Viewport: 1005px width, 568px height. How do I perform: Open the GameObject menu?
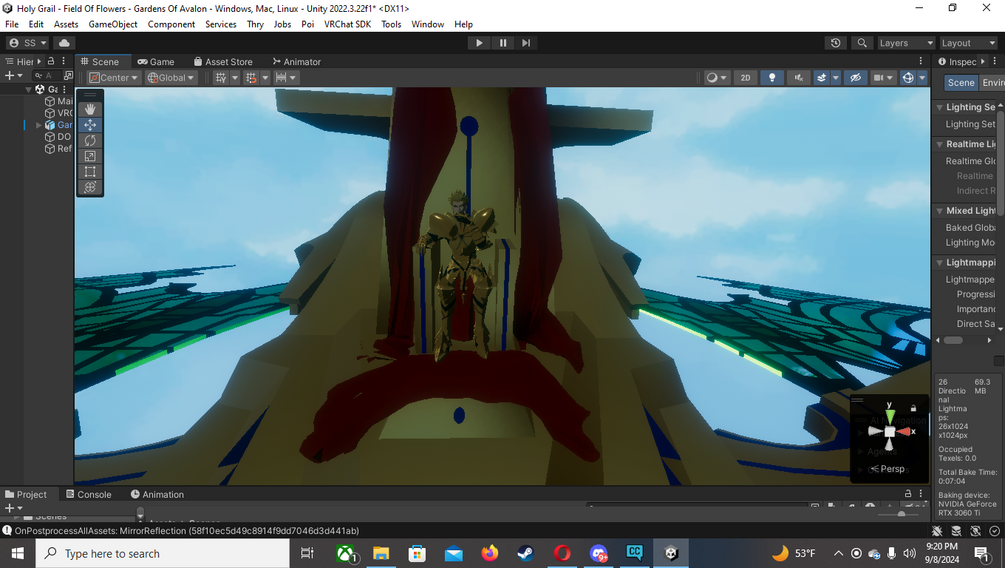click(113, 24)
